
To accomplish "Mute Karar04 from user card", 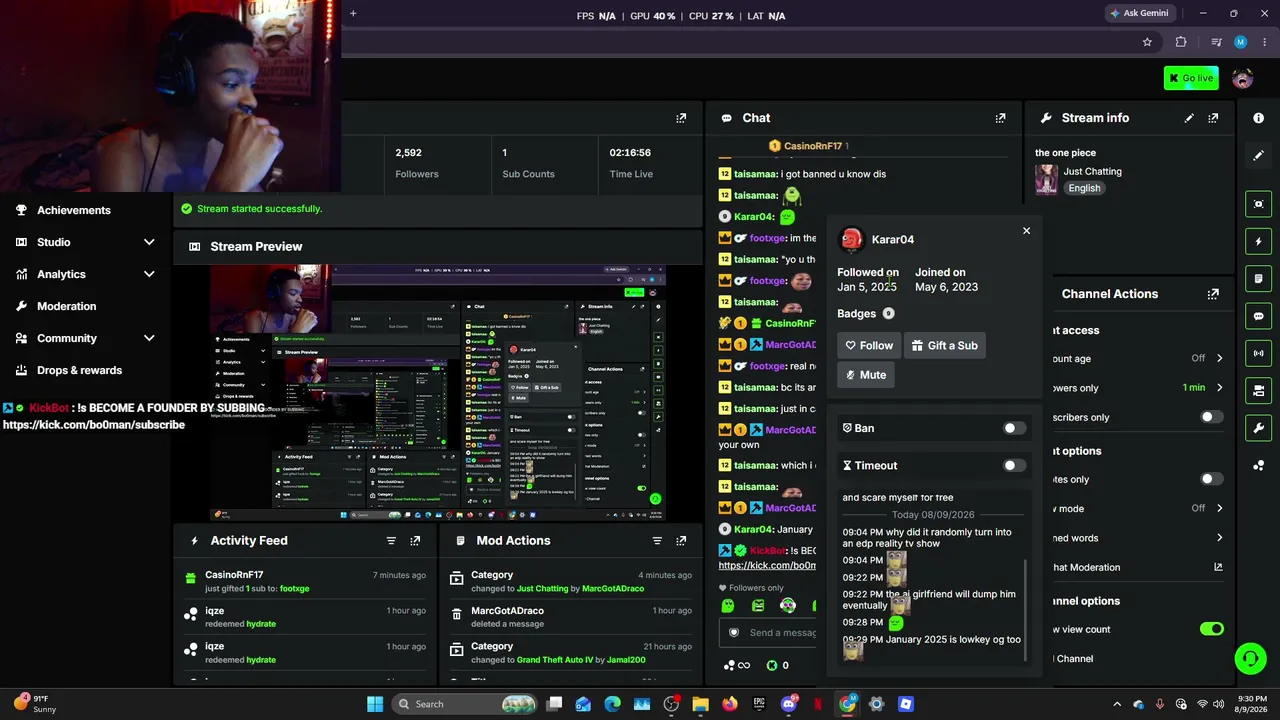I will pos(866,375).
